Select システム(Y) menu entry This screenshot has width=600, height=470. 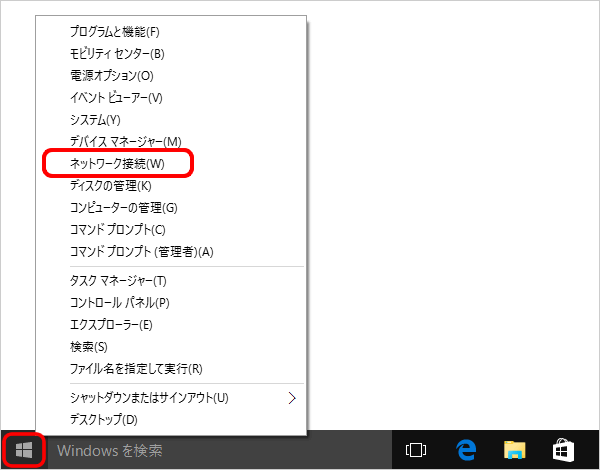tap(95, 119)
